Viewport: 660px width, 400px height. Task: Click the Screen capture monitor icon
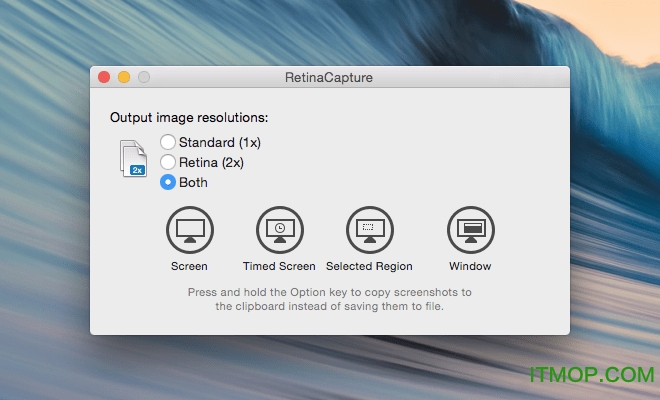click(x=189, y=231)
